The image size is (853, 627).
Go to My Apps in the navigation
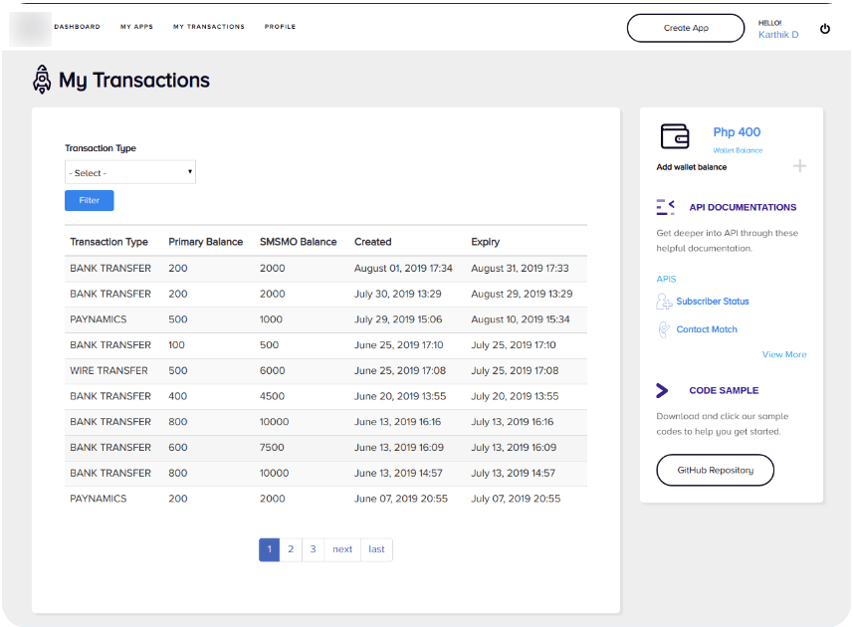[x=137, y=27]
